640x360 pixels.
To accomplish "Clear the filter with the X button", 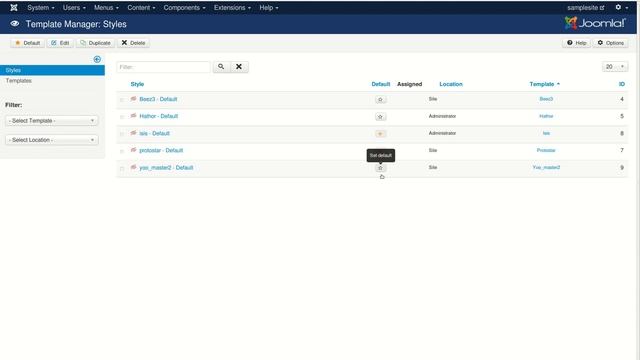I will pyautogui.click(x=239, y=67).
